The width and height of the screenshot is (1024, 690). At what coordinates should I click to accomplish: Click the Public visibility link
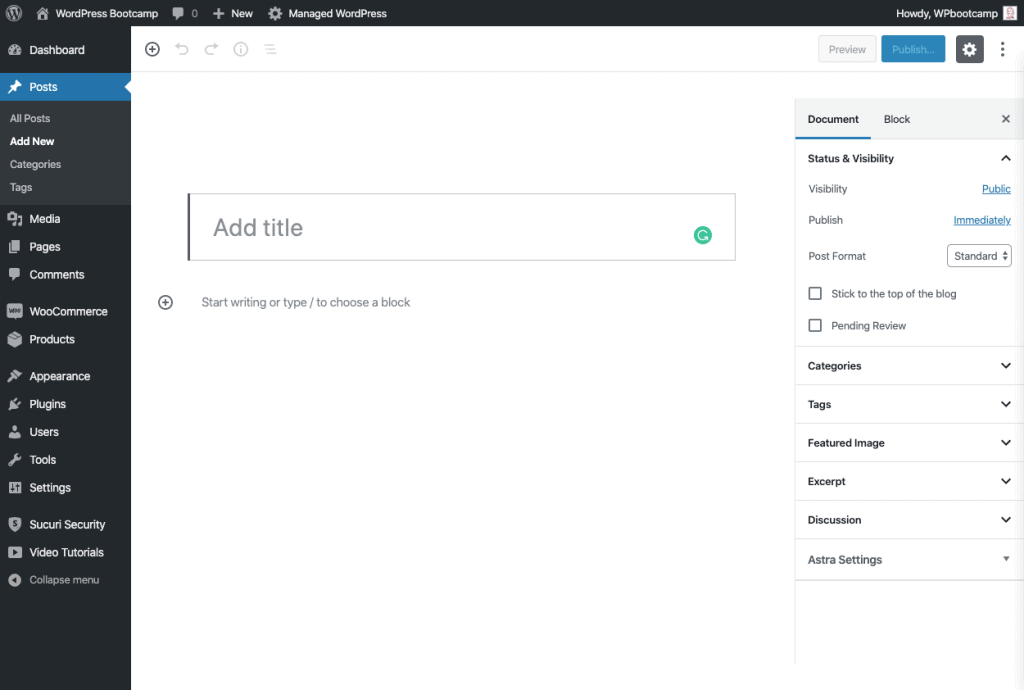click(x=996, y=189)
